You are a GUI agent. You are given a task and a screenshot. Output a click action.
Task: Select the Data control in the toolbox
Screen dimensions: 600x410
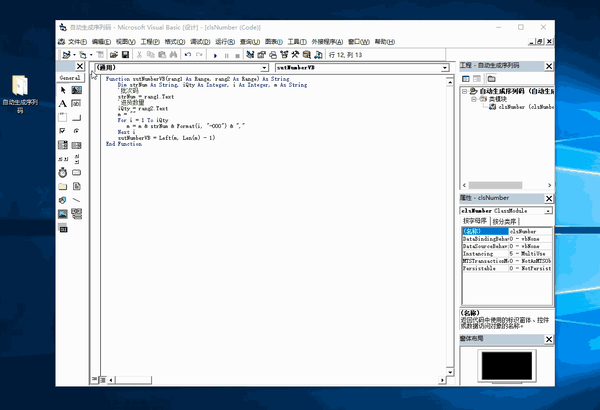(x=77, y=214)
